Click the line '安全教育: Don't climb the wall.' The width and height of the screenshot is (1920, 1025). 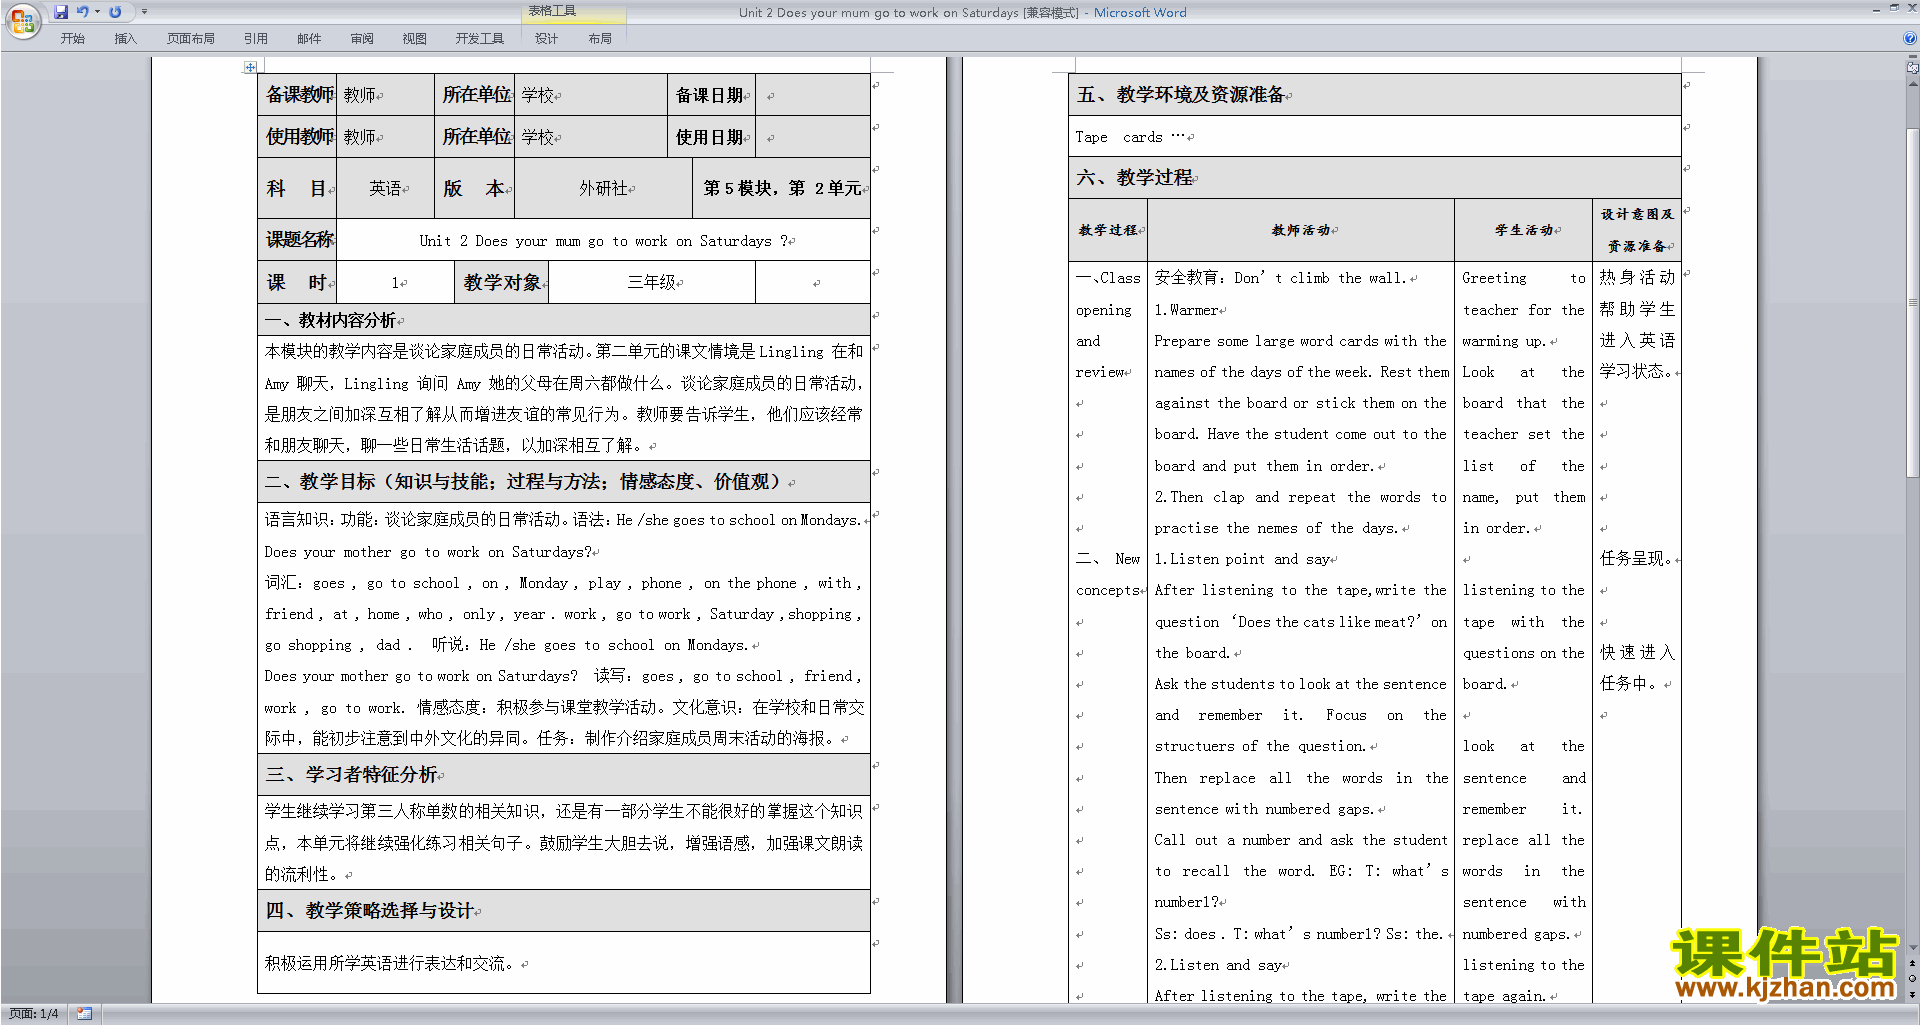pos(1281,278)
